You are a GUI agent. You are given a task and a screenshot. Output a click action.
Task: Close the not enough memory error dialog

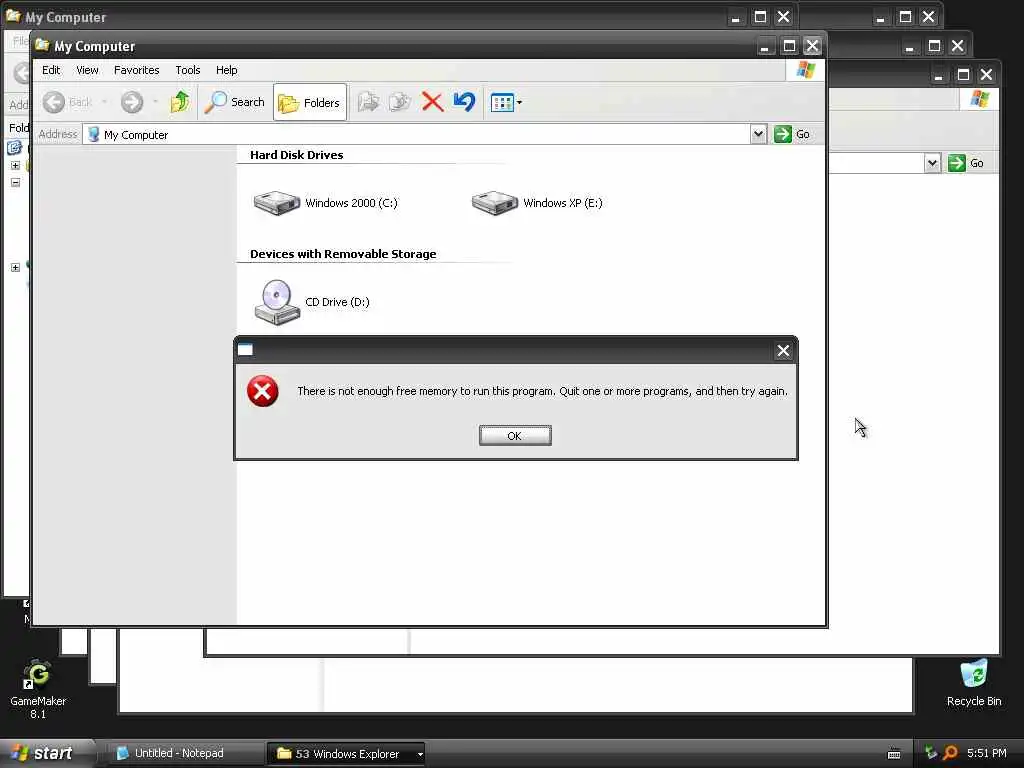coord(783,351)
